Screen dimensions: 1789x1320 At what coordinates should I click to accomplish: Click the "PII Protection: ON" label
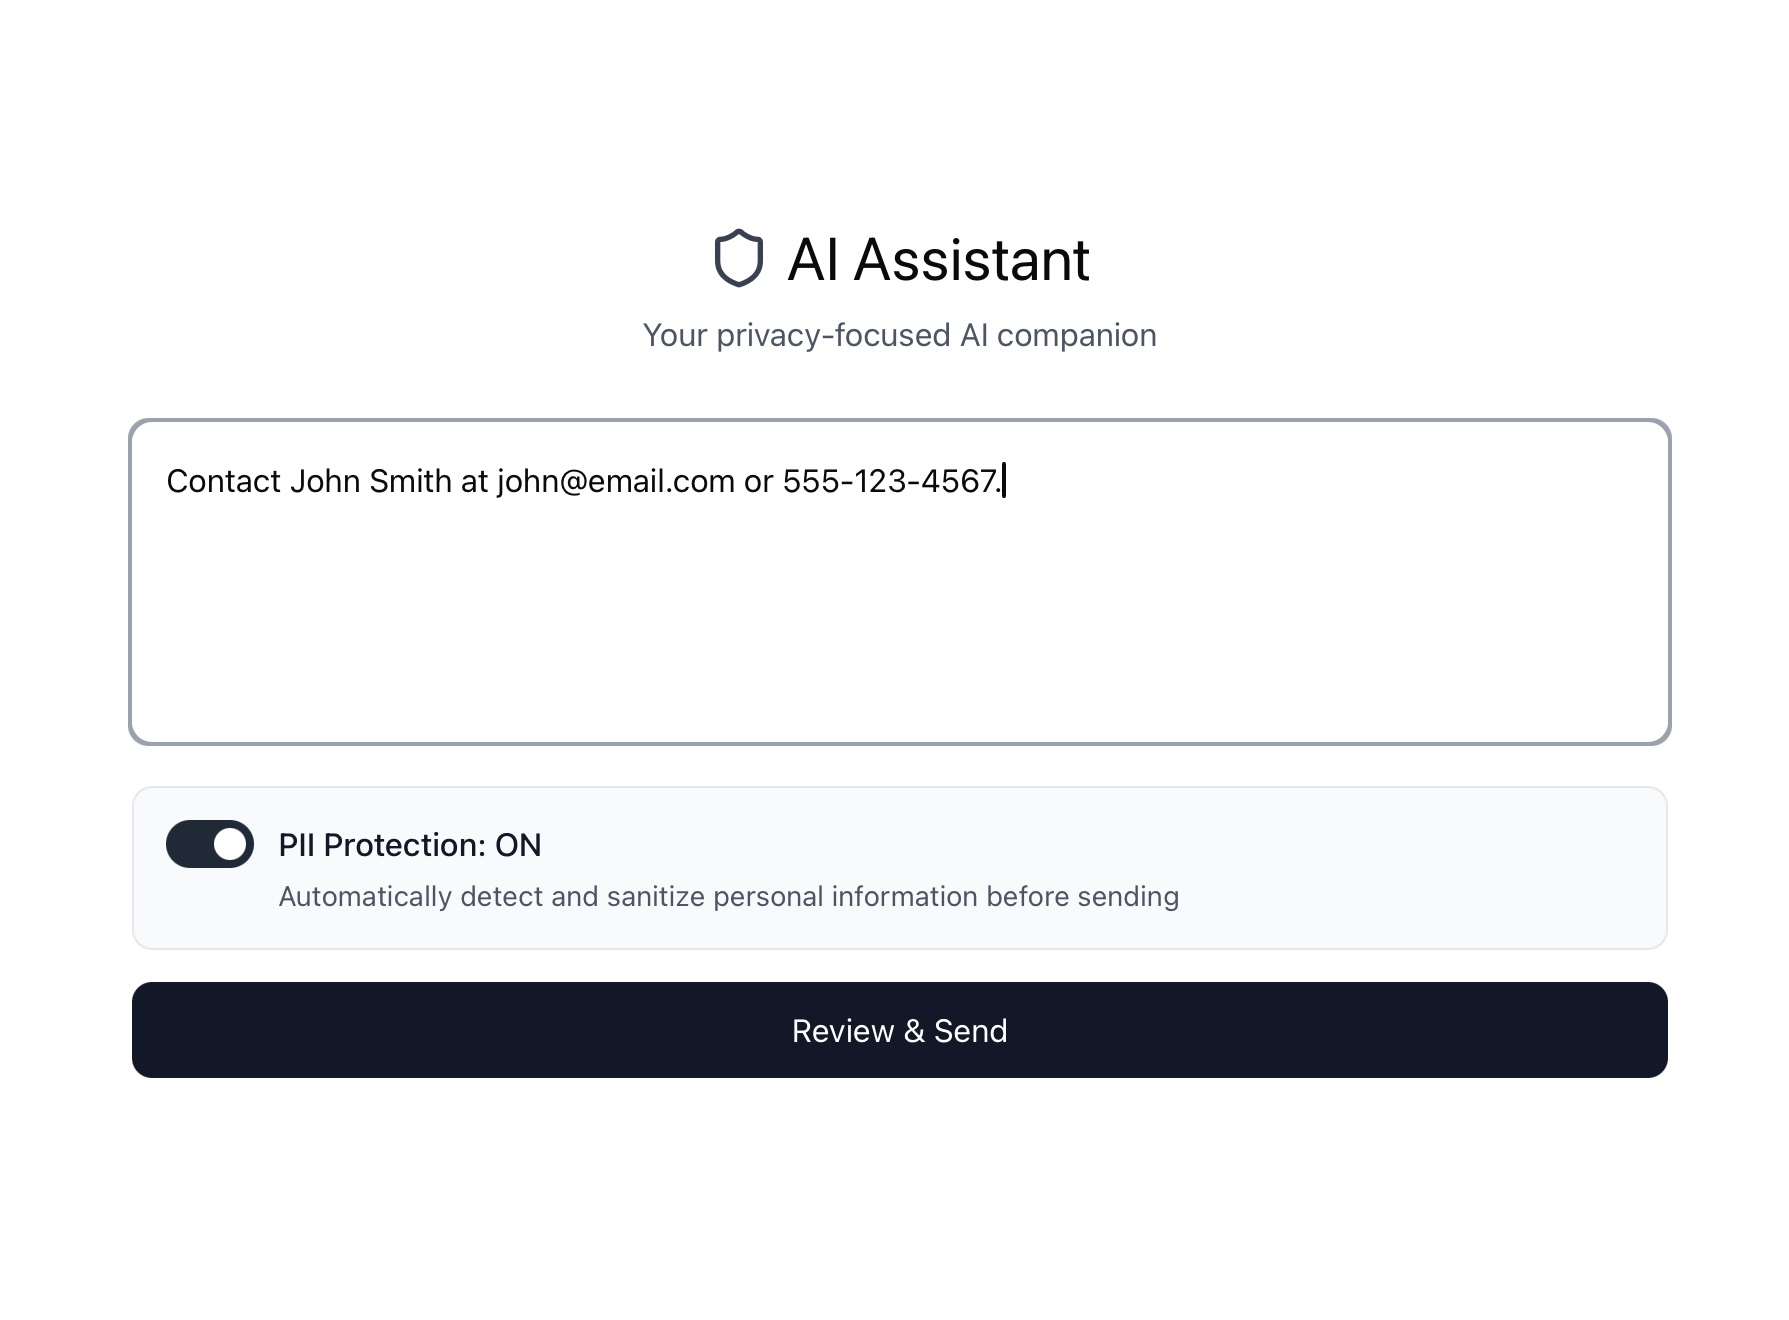point(410,845)
